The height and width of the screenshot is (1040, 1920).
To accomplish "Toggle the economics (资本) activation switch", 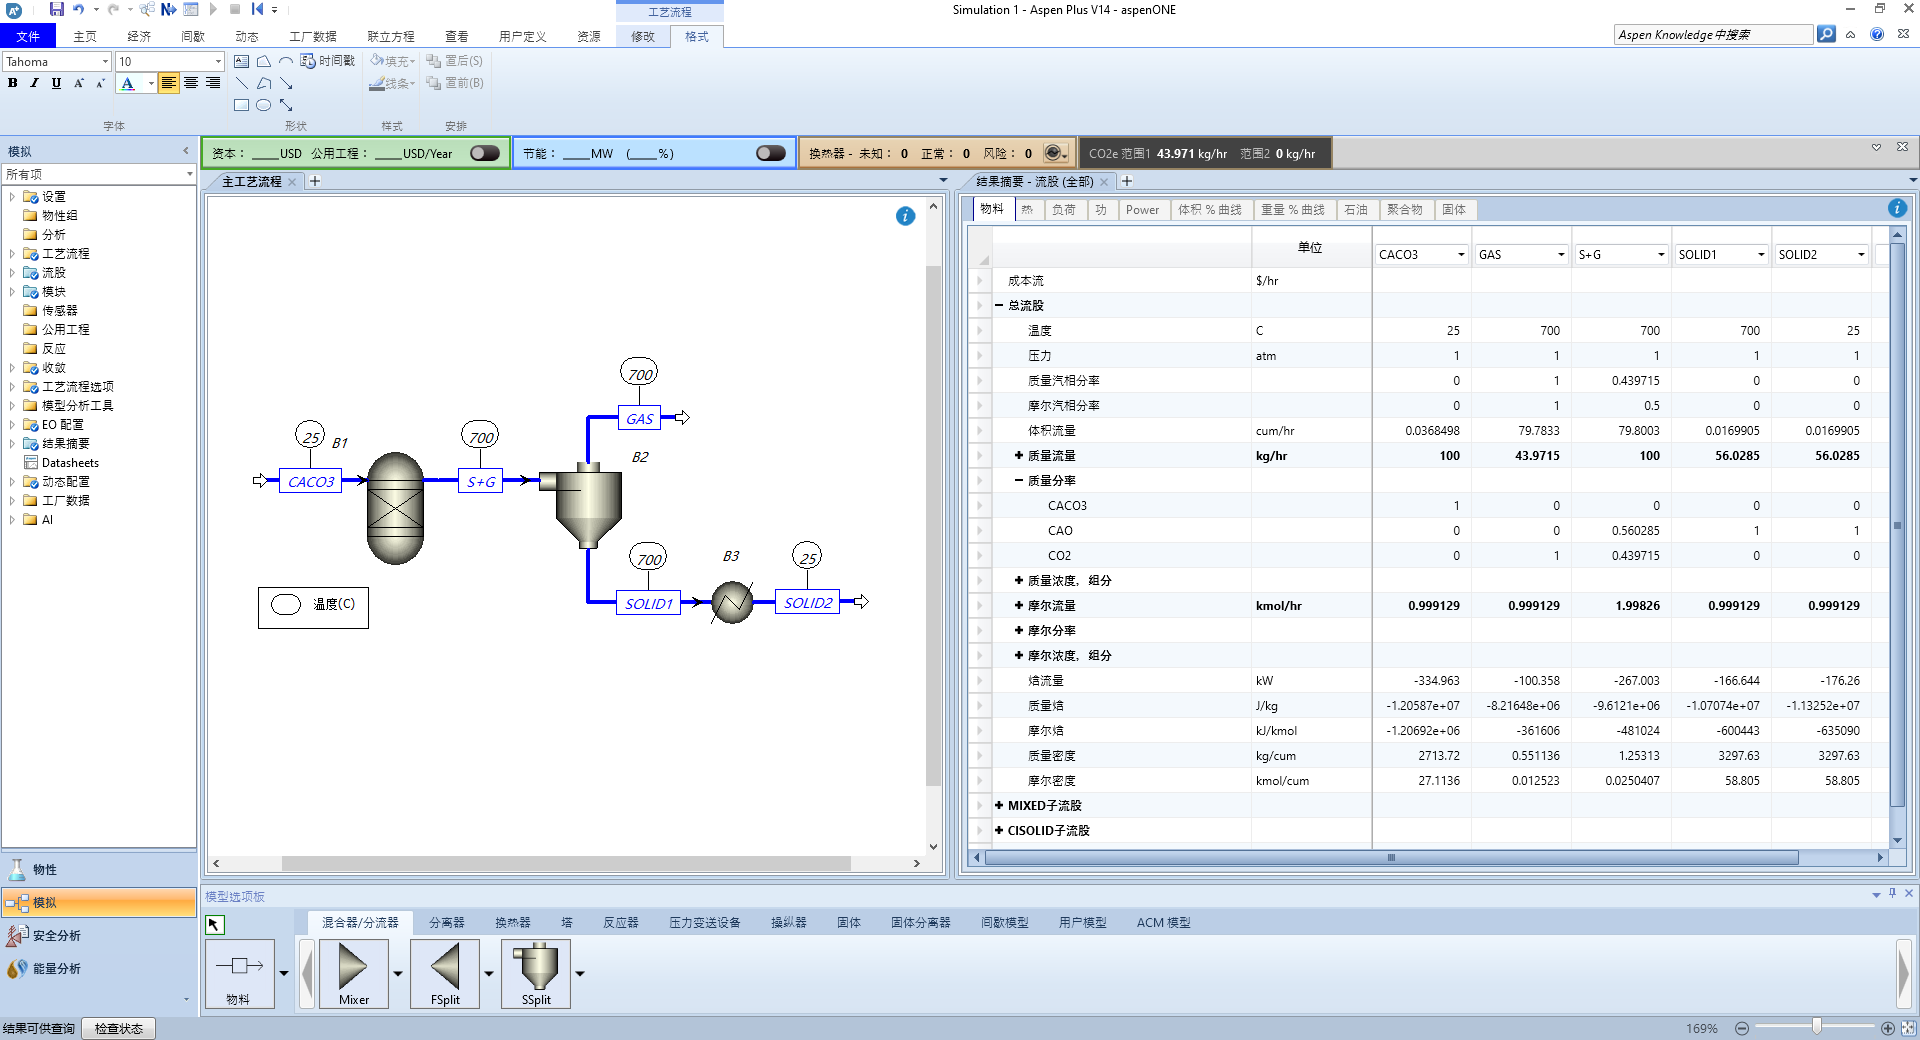I will click(x=485, y=153).
